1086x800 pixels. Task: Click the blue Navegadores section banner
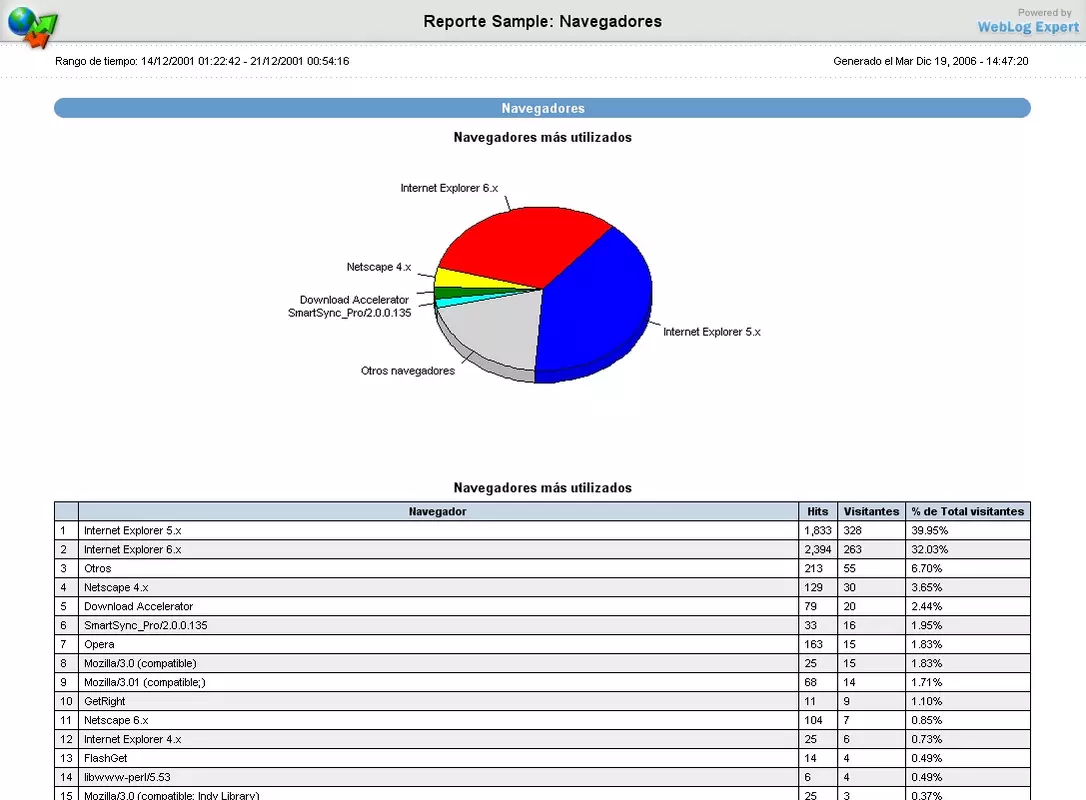click(542, 108)
